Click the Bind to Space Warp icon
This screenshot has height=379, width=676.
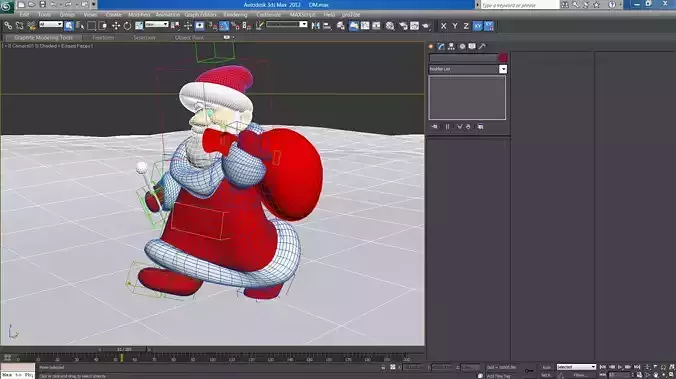coord(31,26)
